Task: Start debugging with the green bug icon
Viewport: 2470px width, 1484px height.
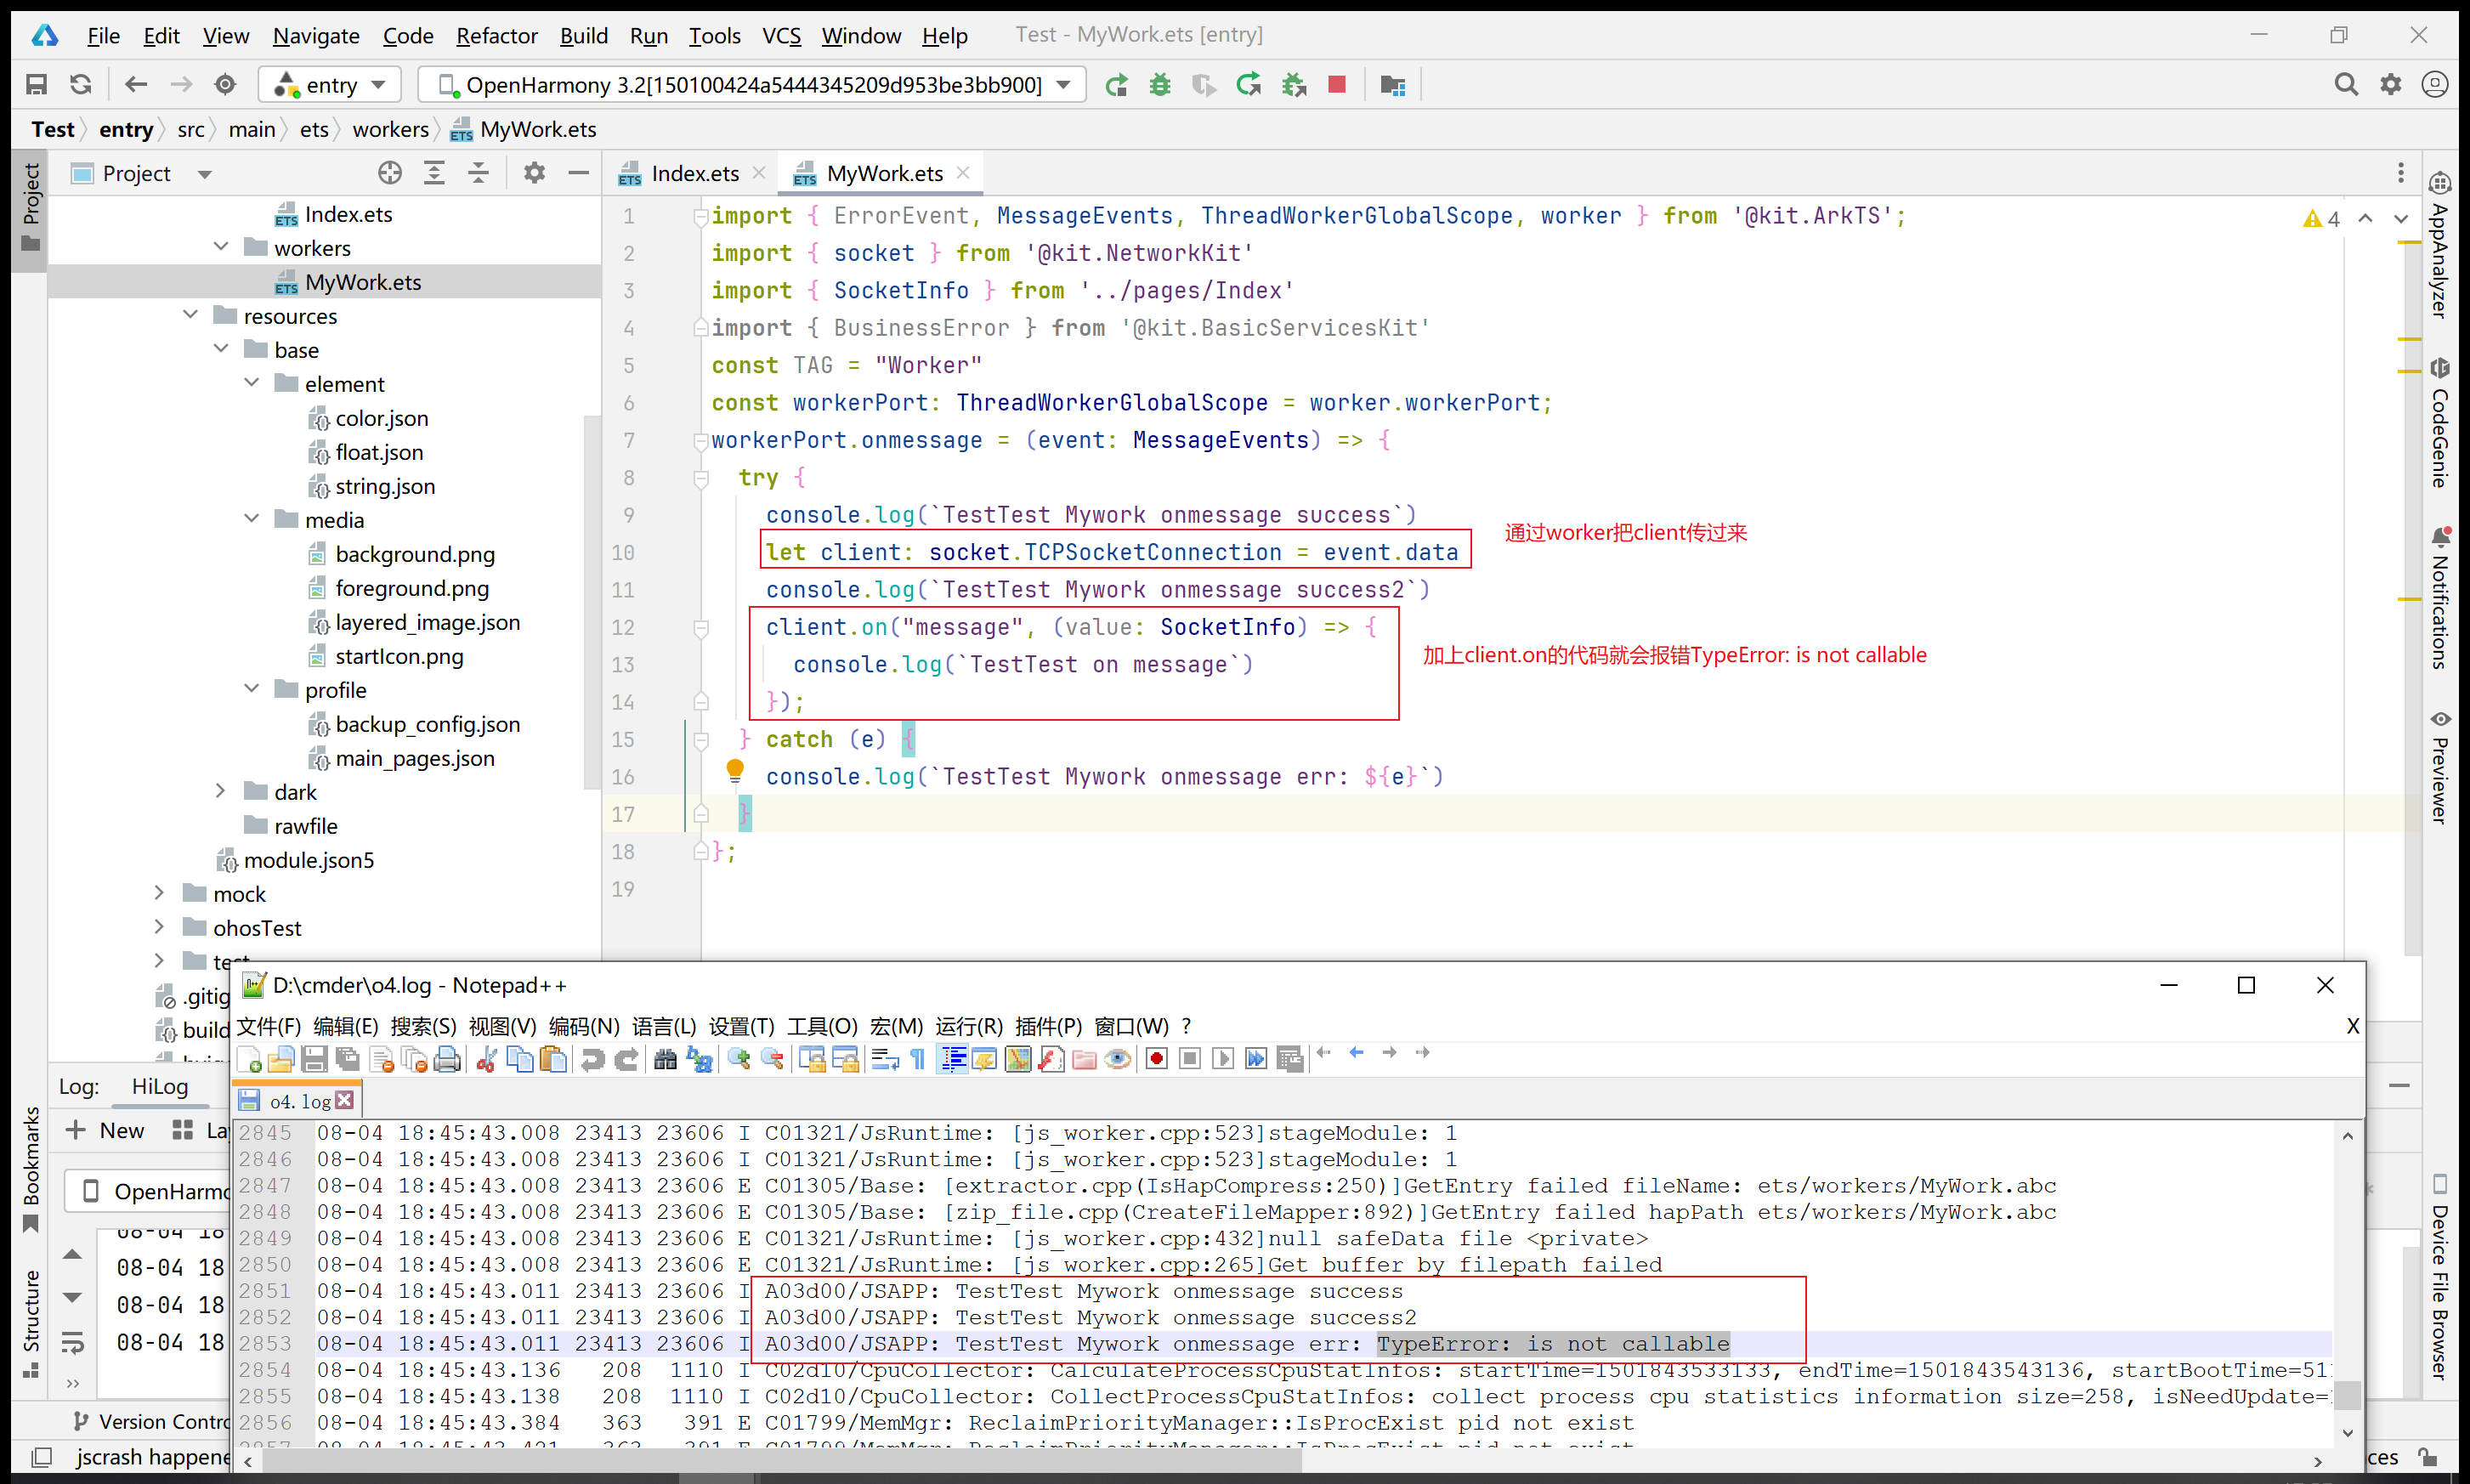Action: point(1160,85)
